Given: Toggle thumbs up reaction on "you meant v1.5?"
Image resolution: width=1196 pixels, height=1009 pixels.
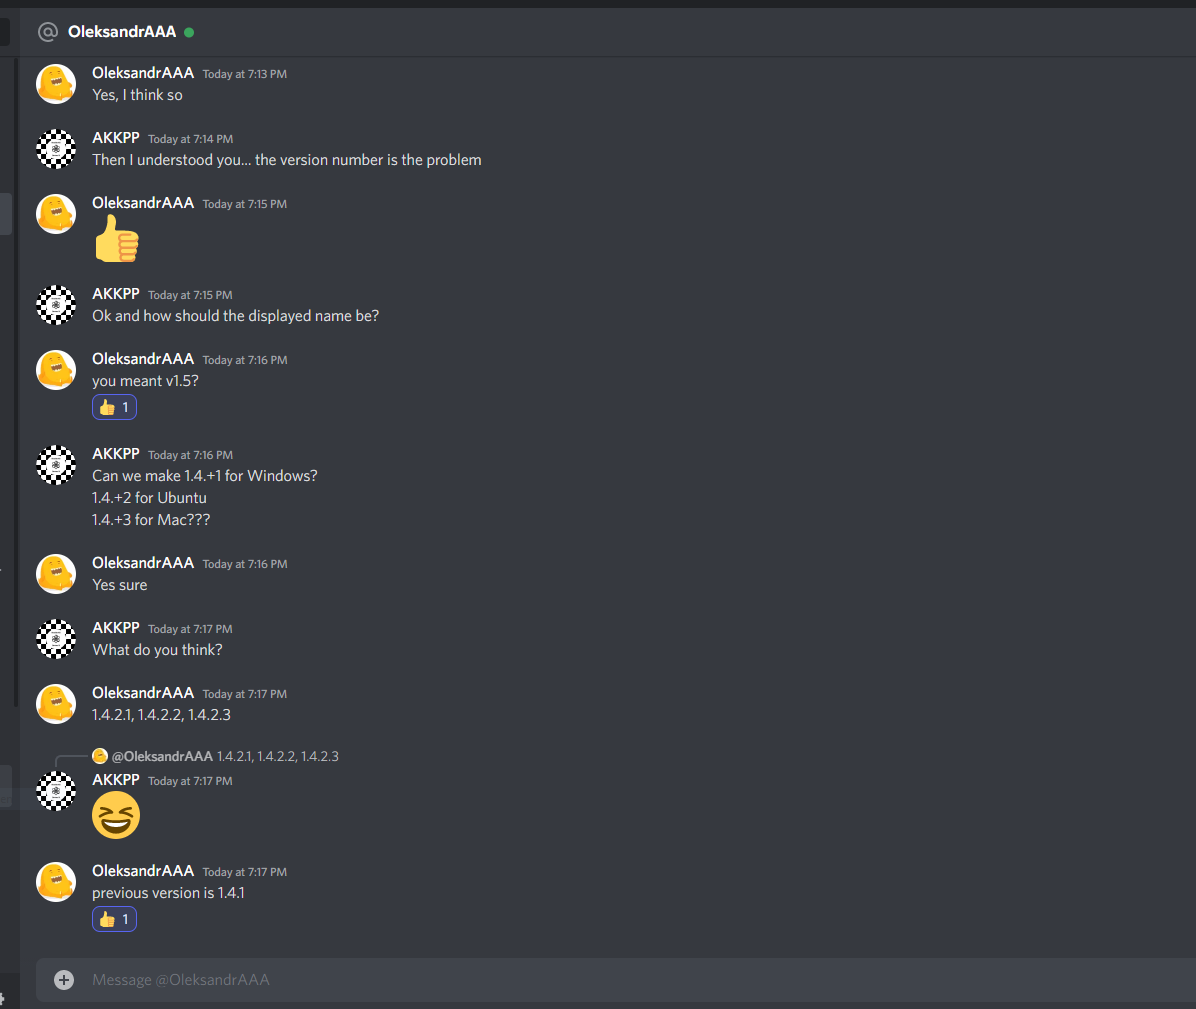Looking at the screenshot, I should 114,407.
